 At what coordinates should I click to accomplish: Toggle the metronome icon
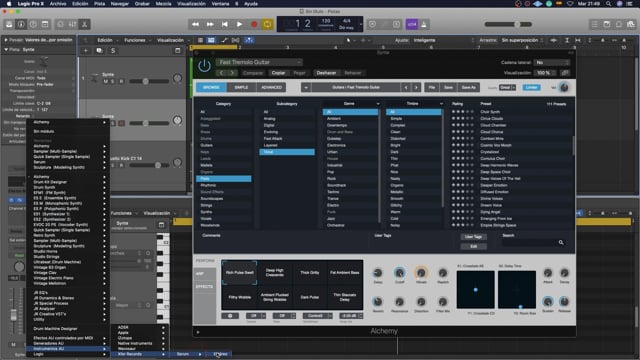point(424,24)
